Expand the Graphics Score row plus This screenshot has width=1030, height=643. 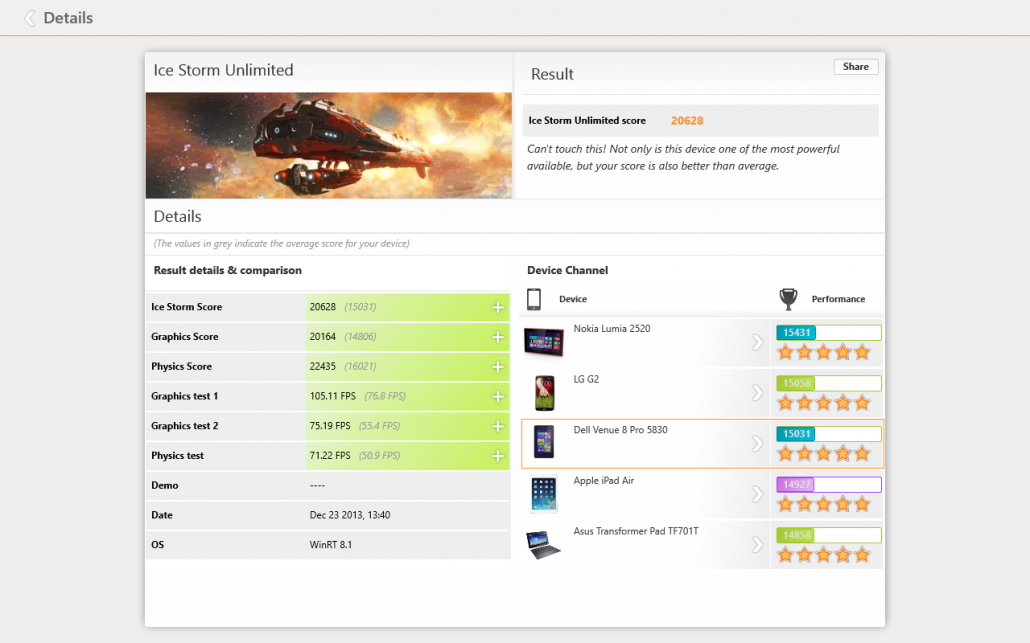pyautogui.click(x=498, y=337)
